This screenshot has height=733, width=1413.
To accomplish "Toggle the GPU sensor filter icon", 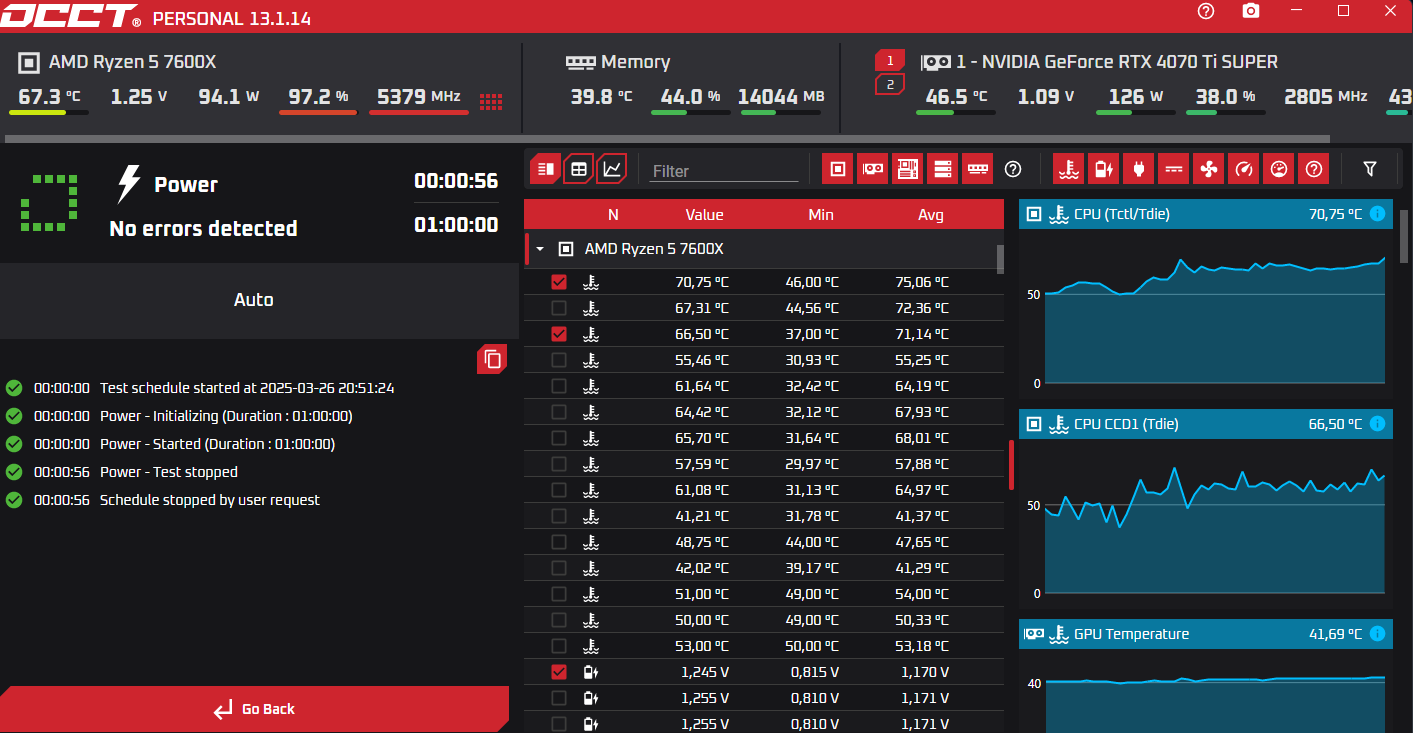I will point(873,169).
